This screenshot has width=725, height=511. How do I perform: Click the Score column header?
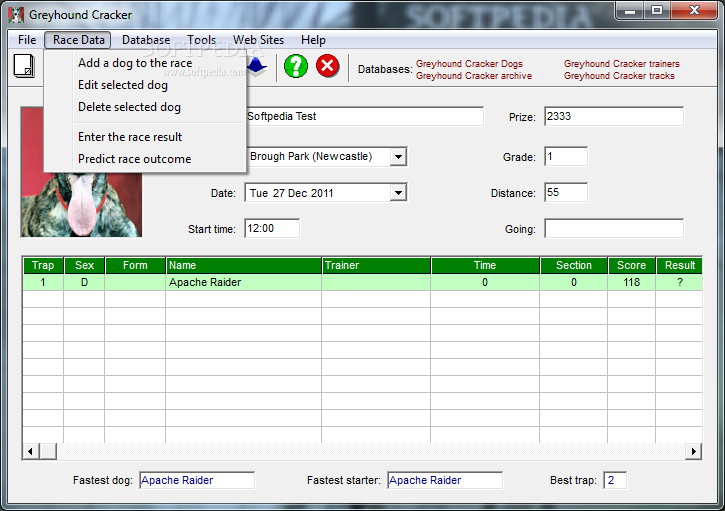click(x=632, y=265)
